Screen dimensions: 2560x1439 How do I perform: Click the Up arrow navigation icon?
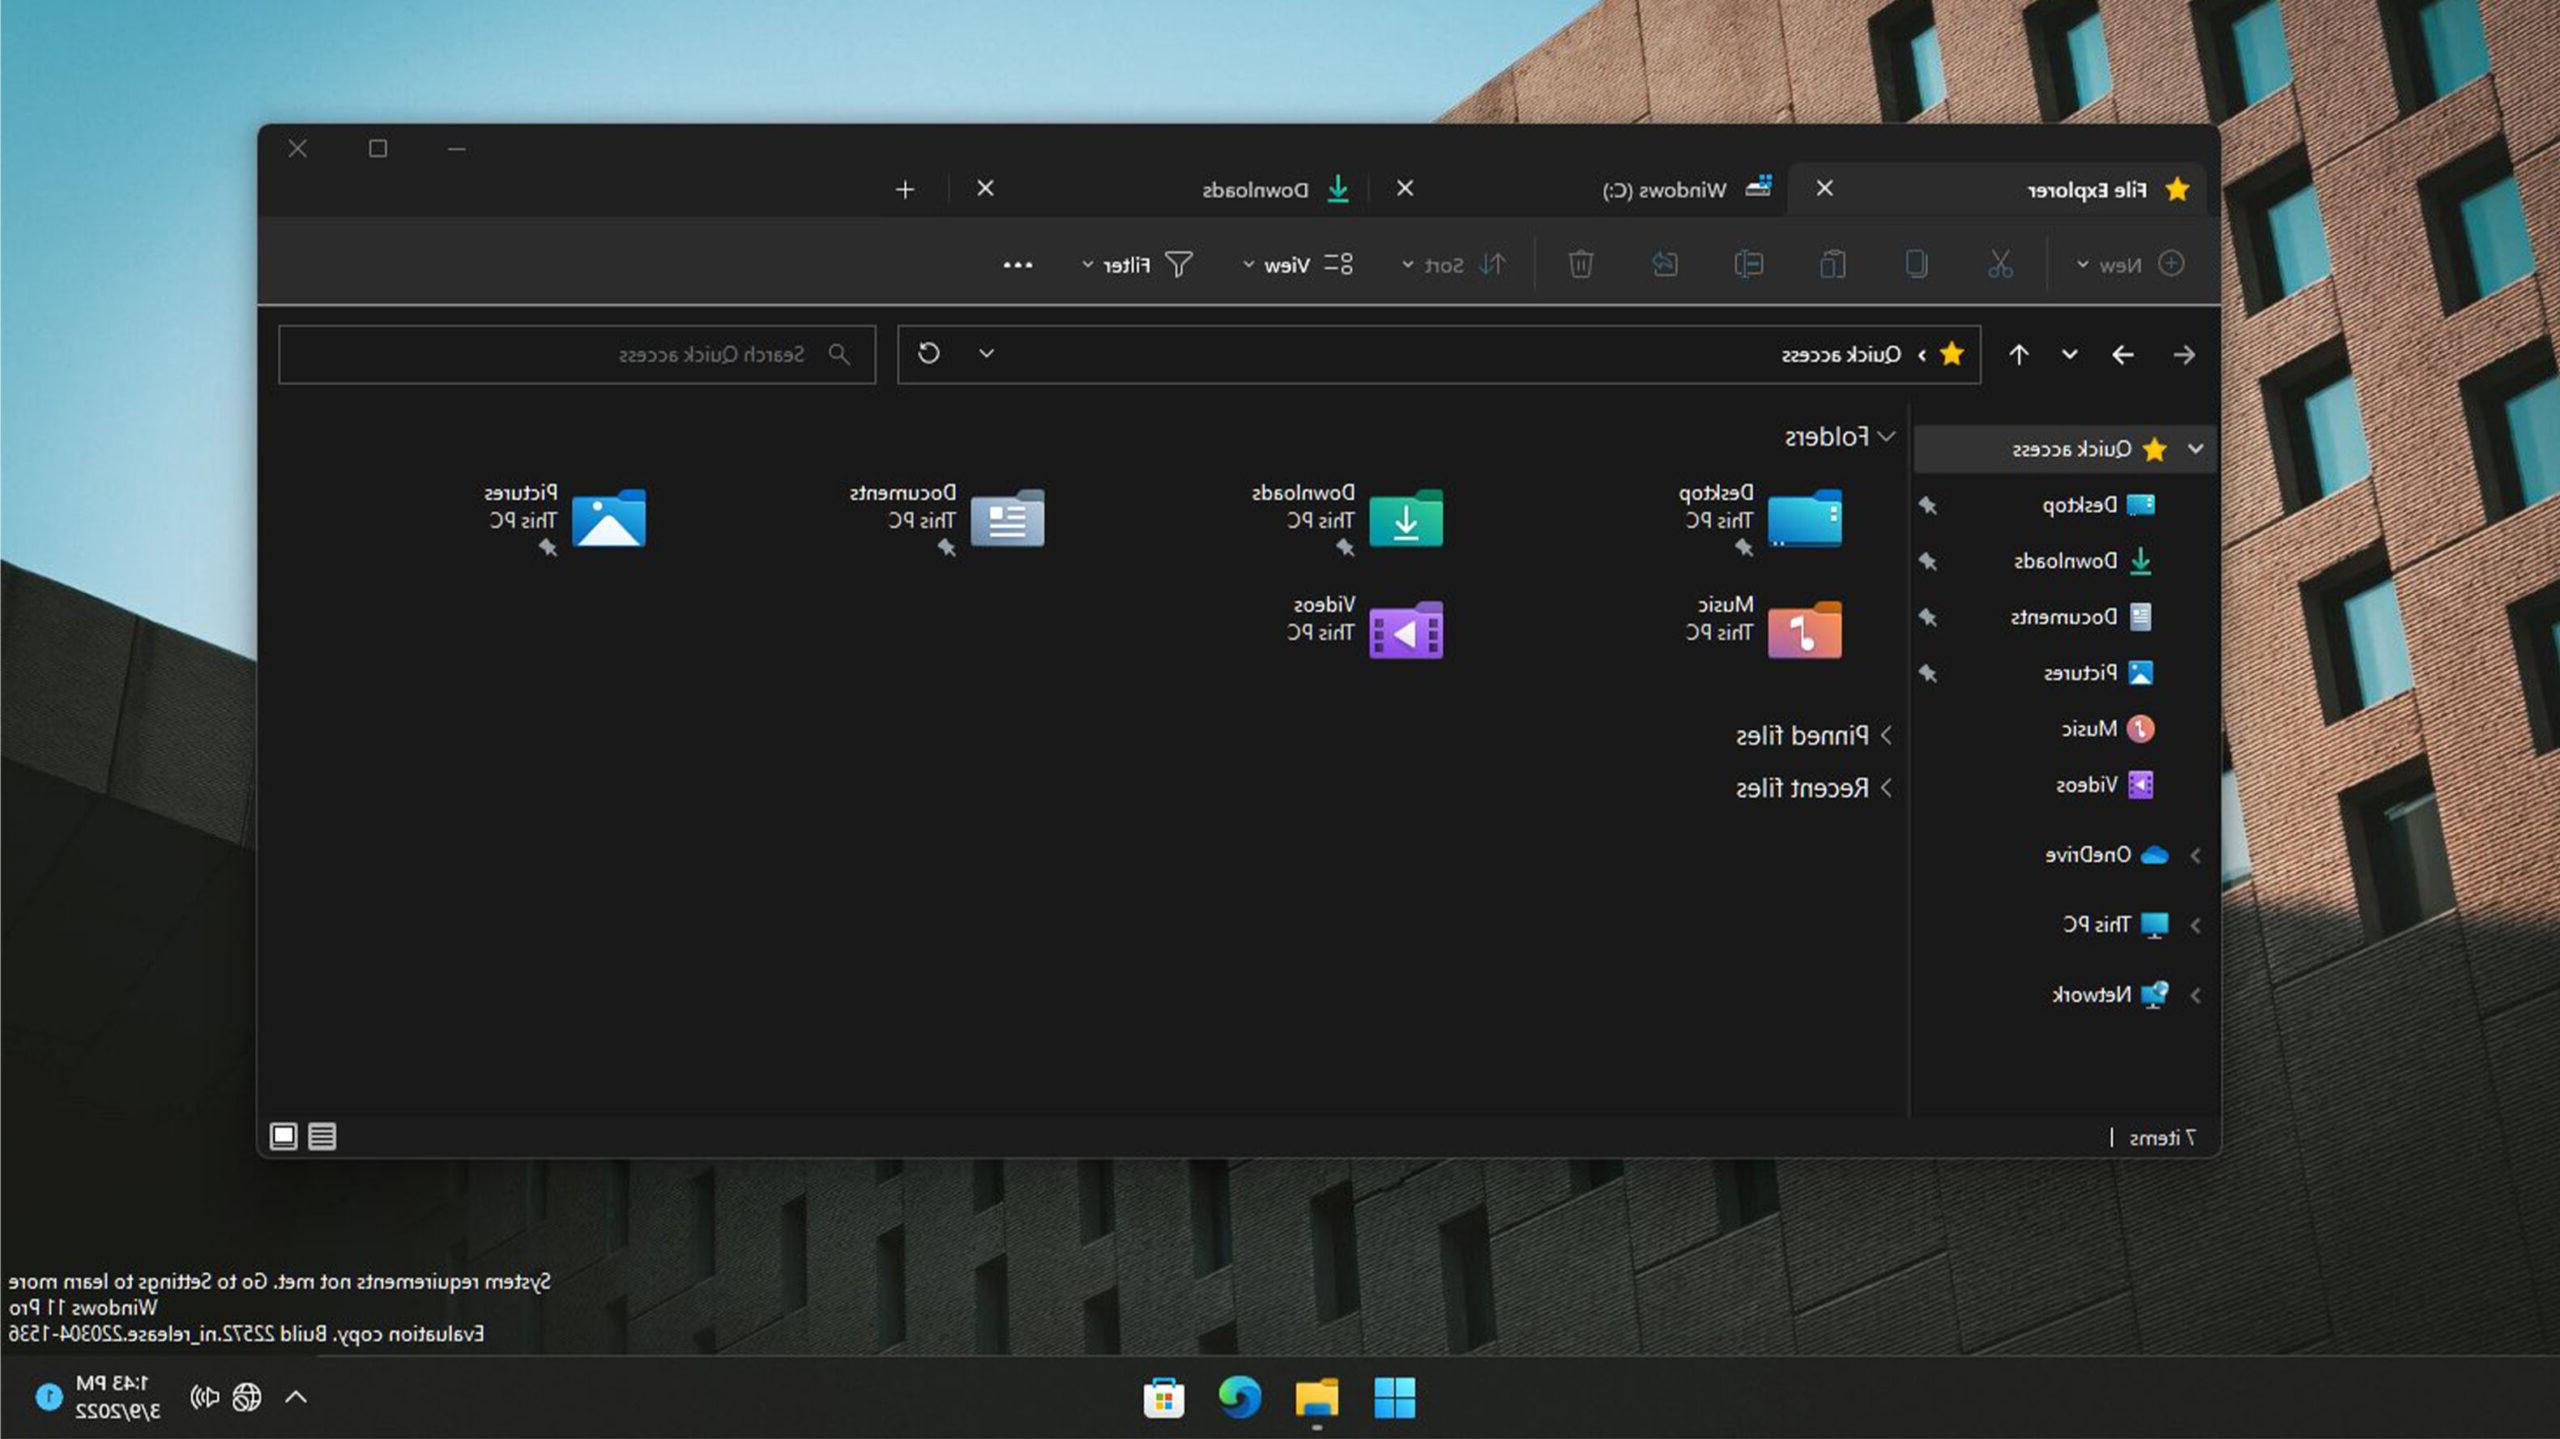2018,354
